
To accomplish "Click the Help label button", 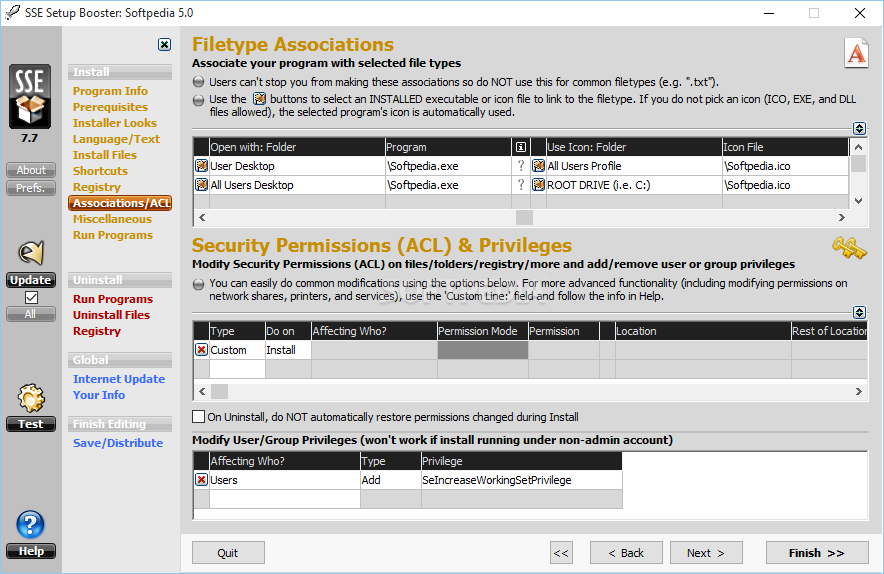I will (31, 551).
